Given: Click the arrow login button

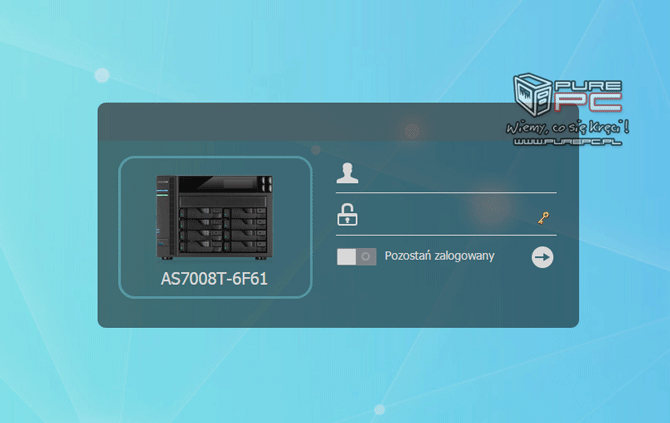Looking at the screenshot, I should tap(542, 257).
